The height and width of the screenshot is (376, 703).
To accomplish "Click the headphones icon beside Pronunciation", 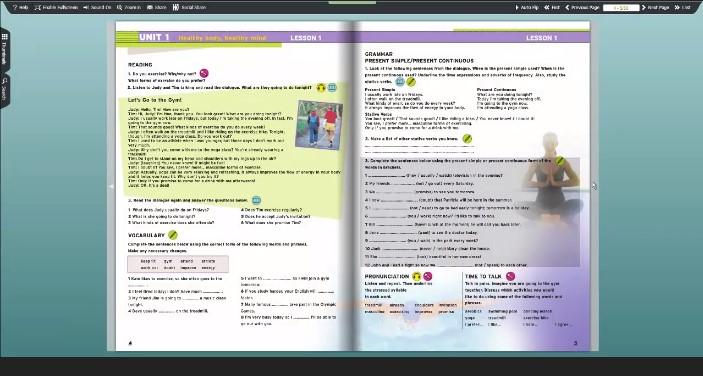I will pos(417,276).
